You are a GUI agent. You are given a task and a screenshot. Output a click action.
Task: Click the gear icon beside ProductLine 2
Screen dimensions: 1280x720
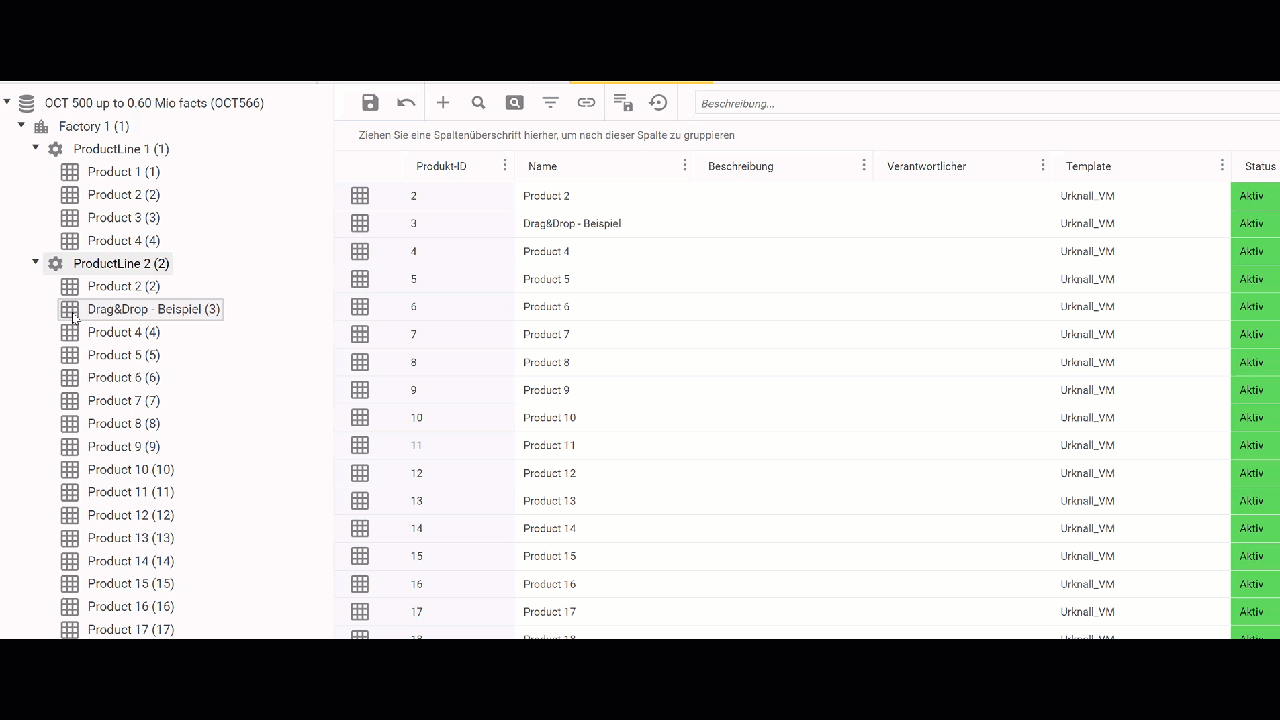point(55,263)
